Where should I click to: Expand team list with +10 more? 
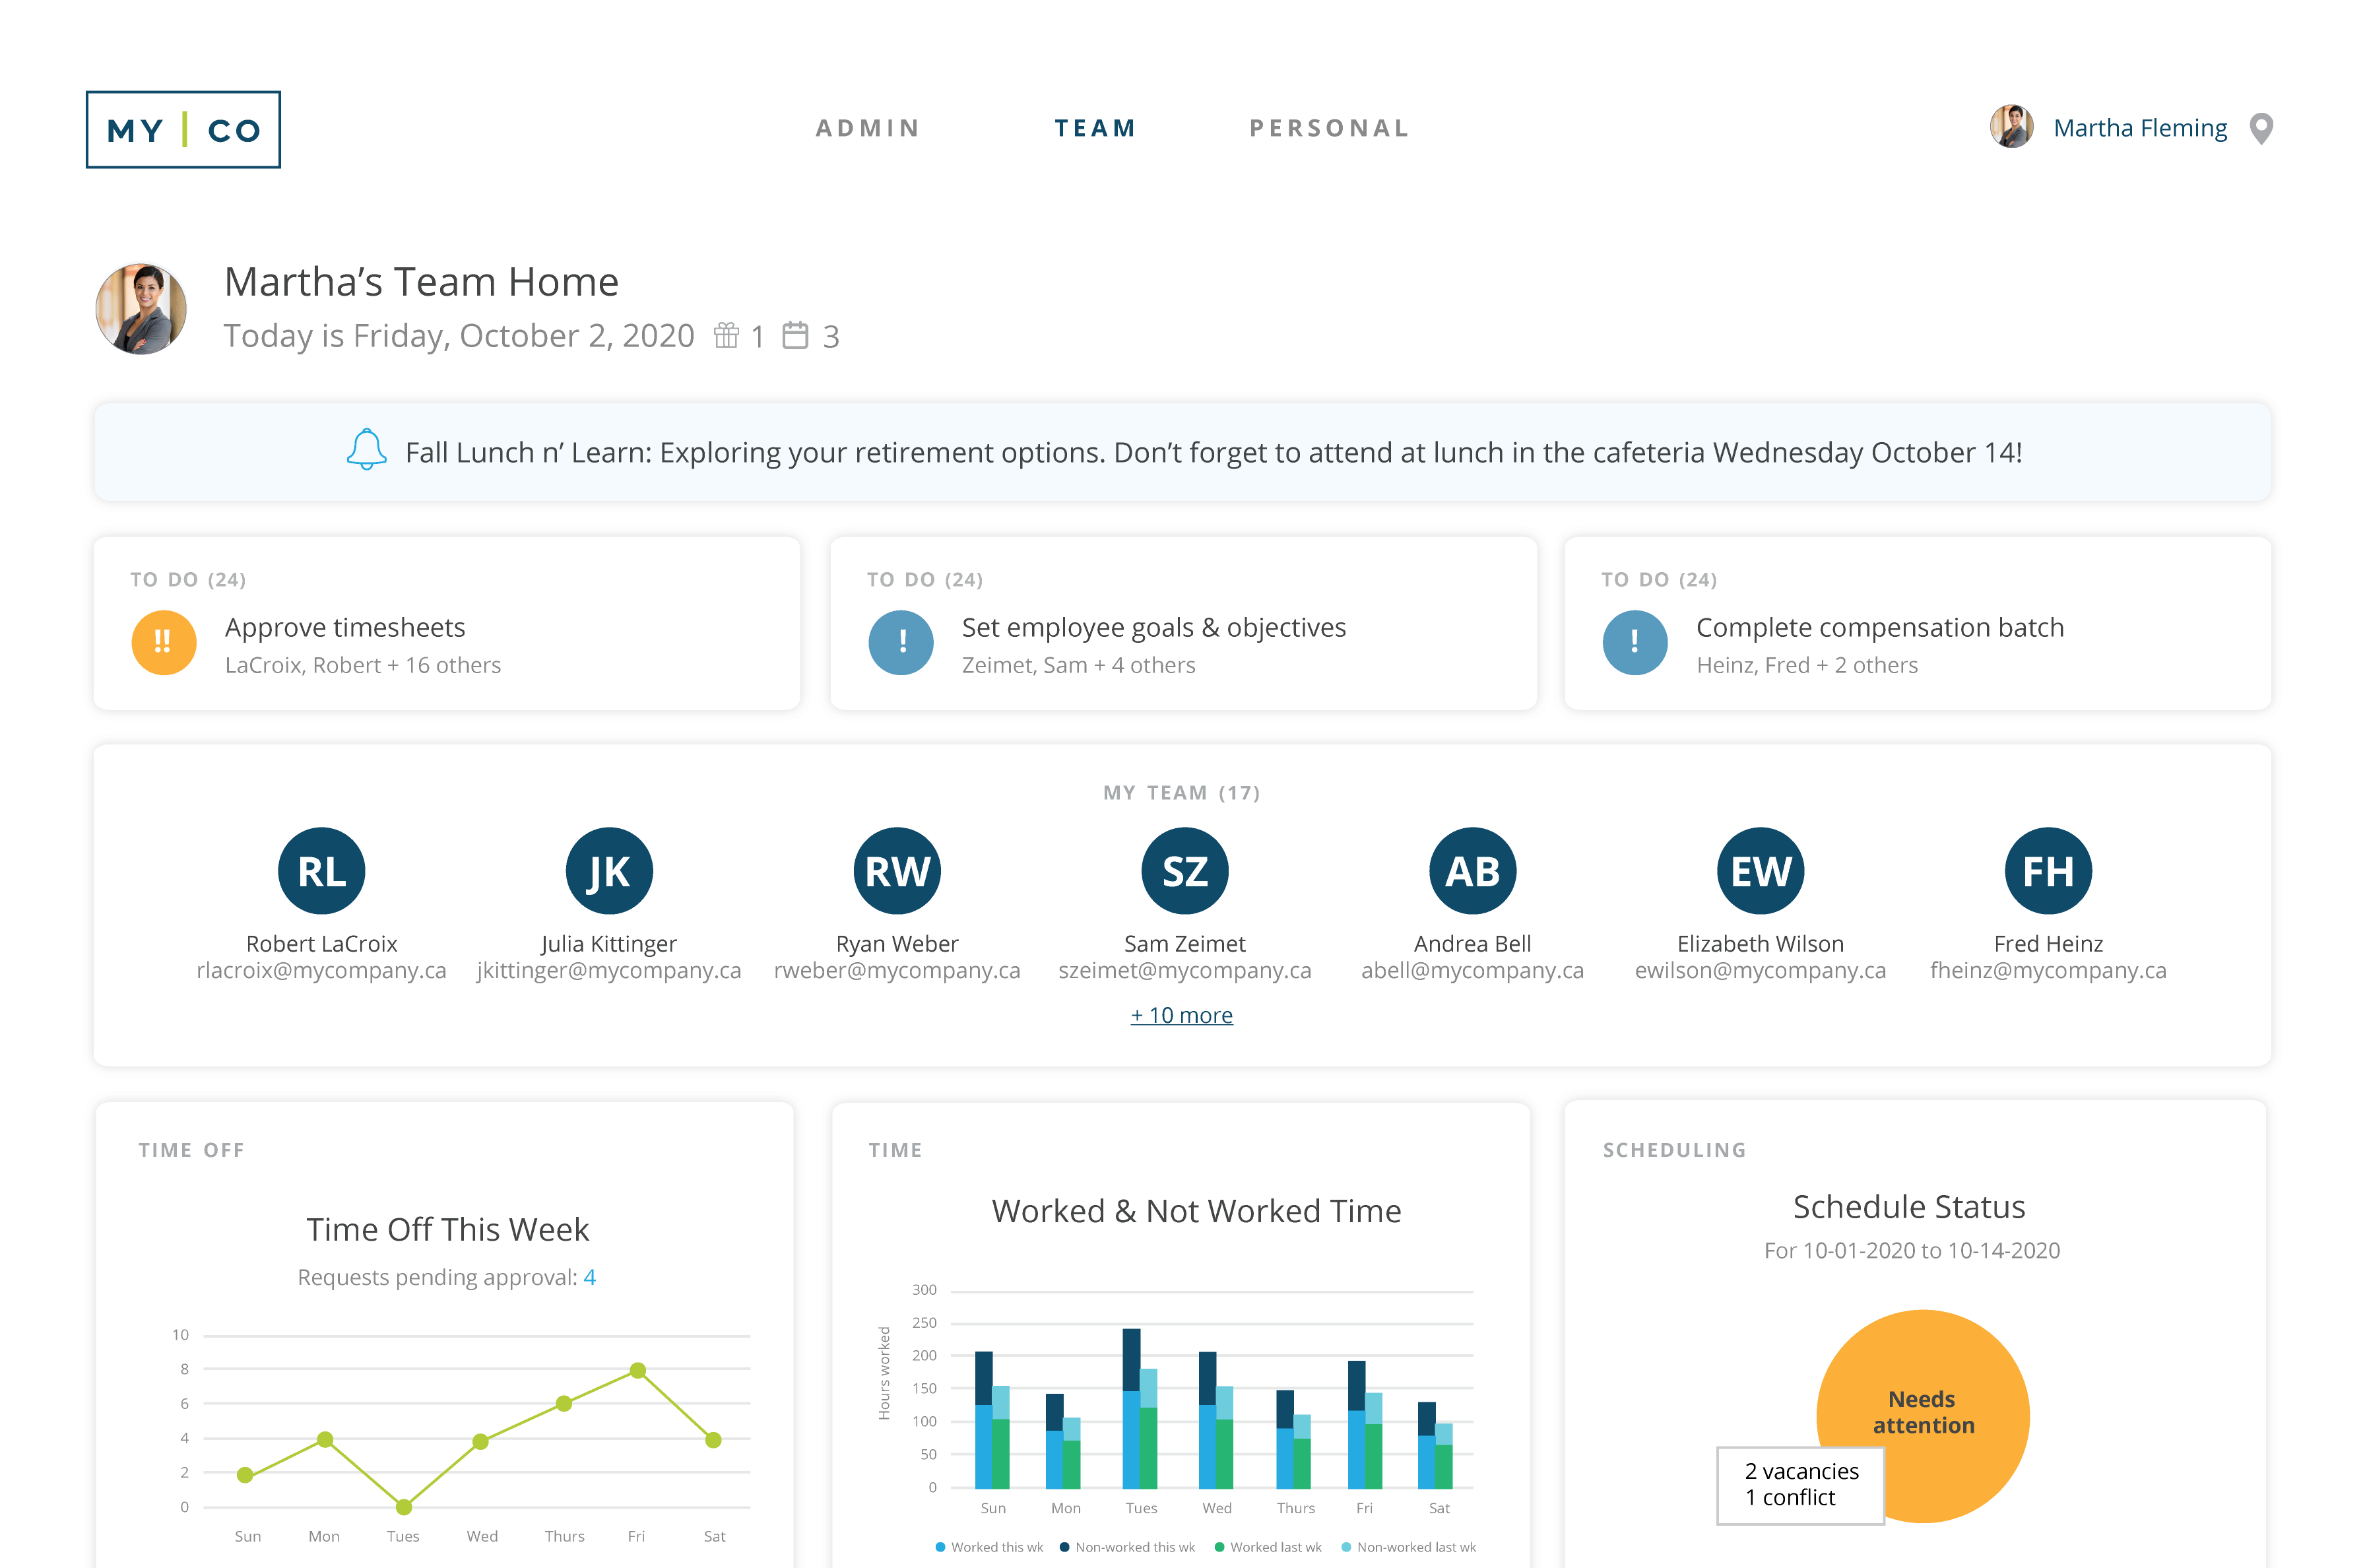[x=1181, y=1015]
